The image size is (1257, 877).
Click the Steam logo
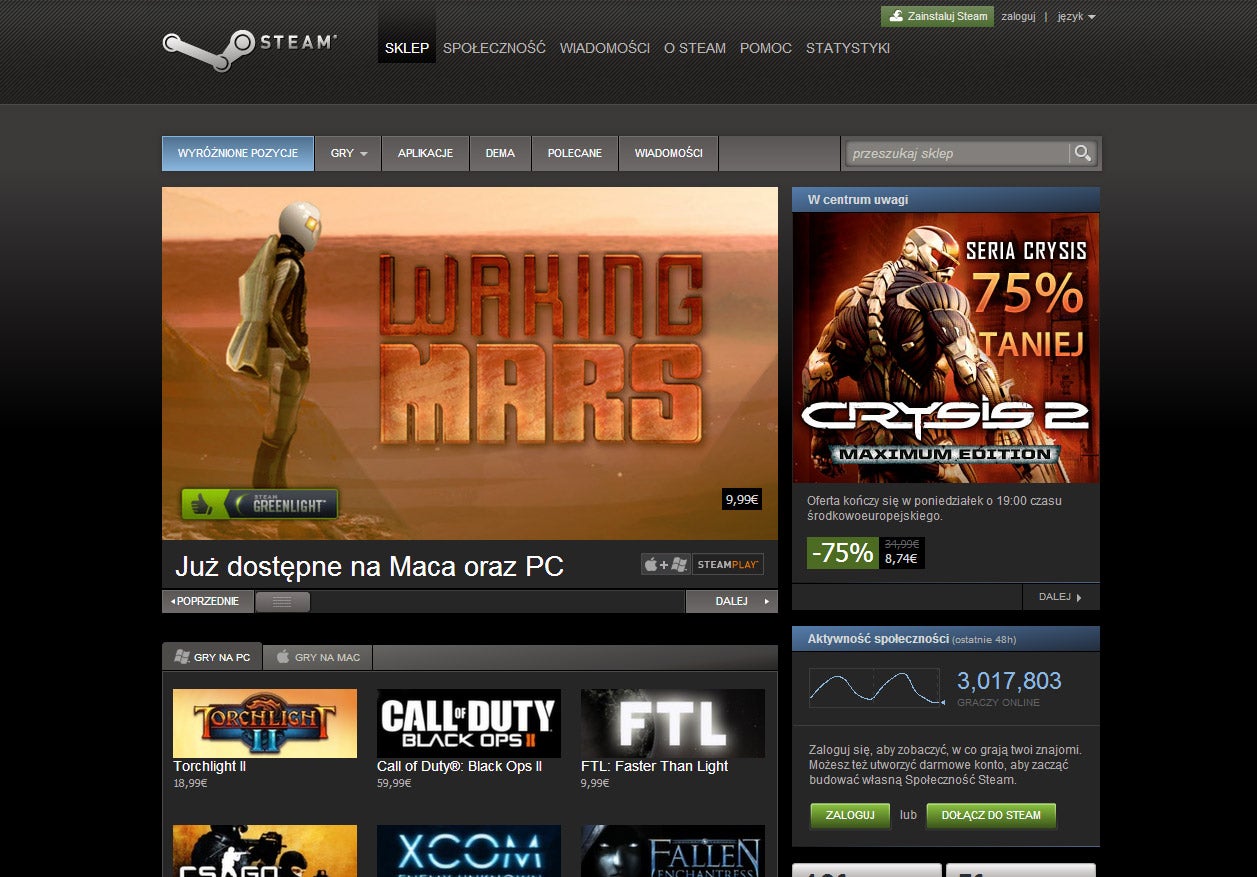point(250,48)
